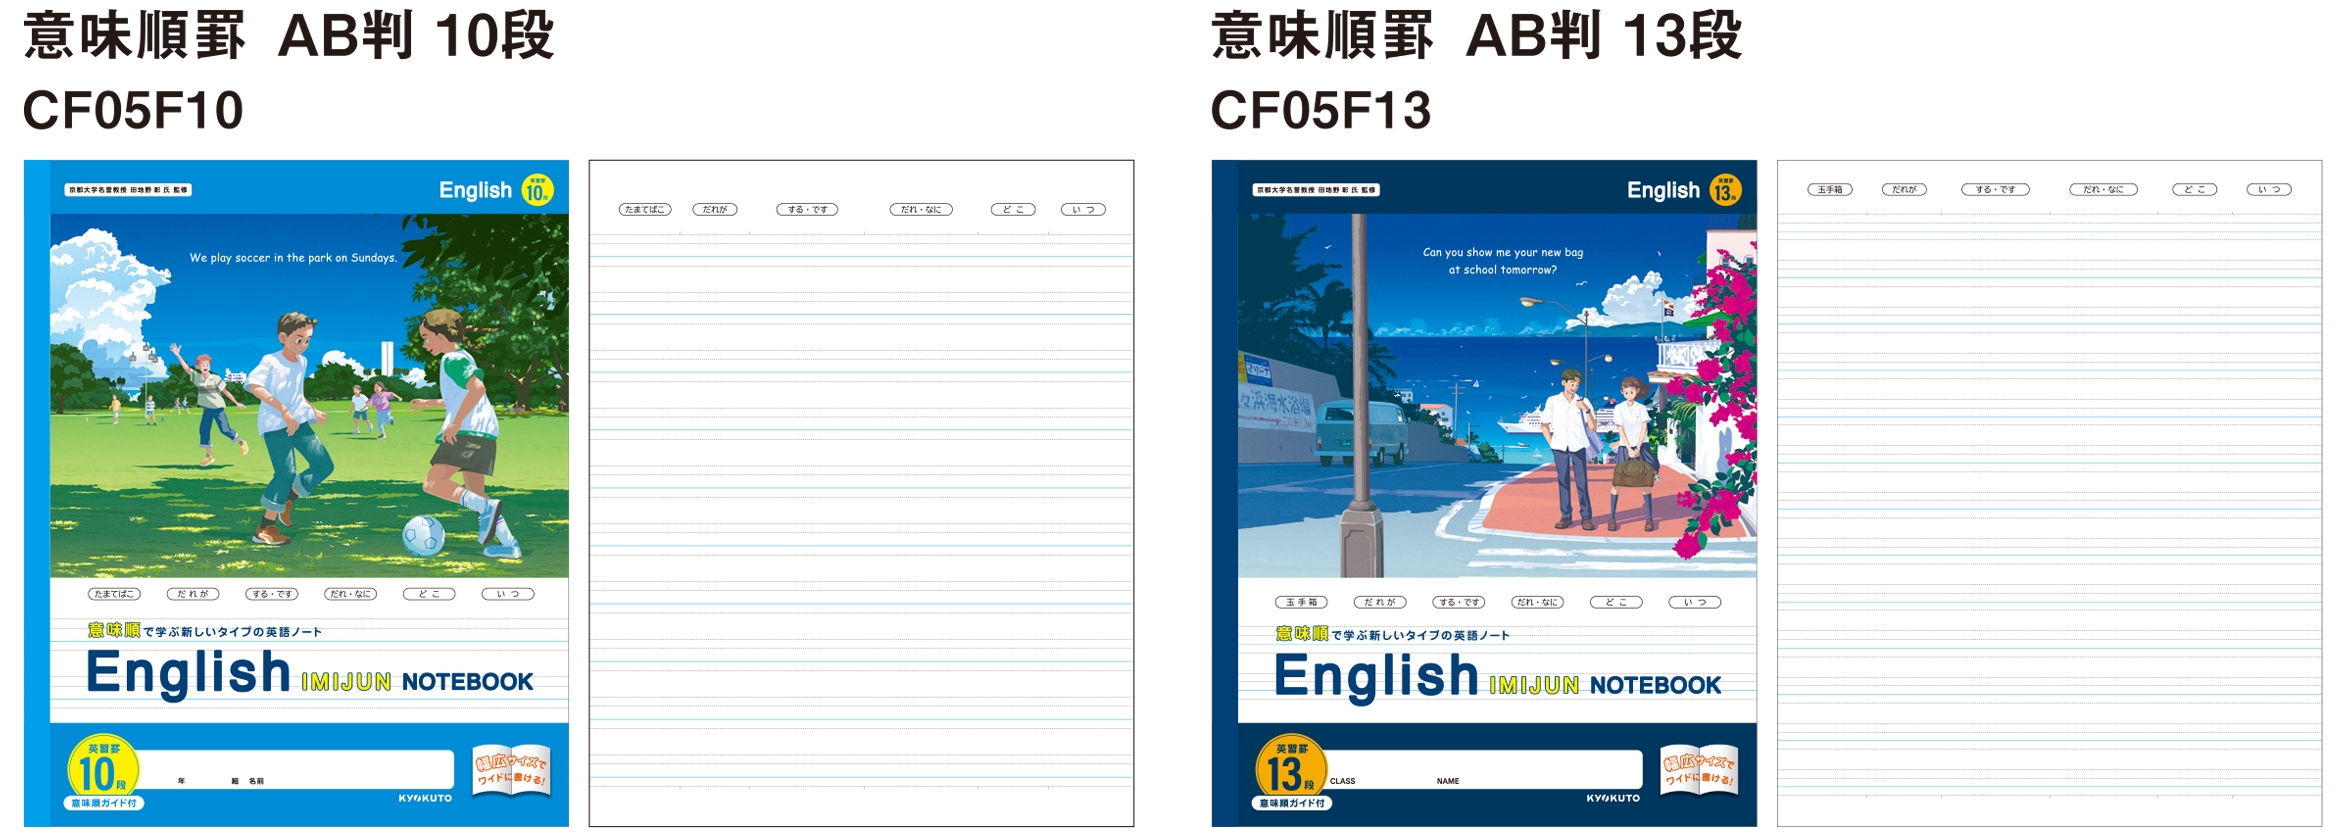Click the する・です label on the 10段 ruled sheet

point(807,210)
